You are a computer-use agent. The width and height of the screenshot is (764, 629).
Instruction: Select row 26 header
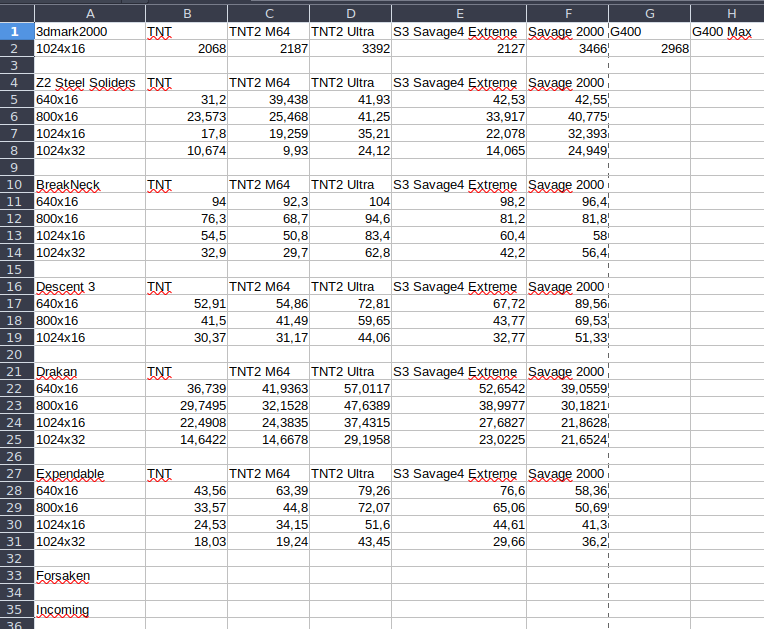pyautogui.click(x=17, y=457)
